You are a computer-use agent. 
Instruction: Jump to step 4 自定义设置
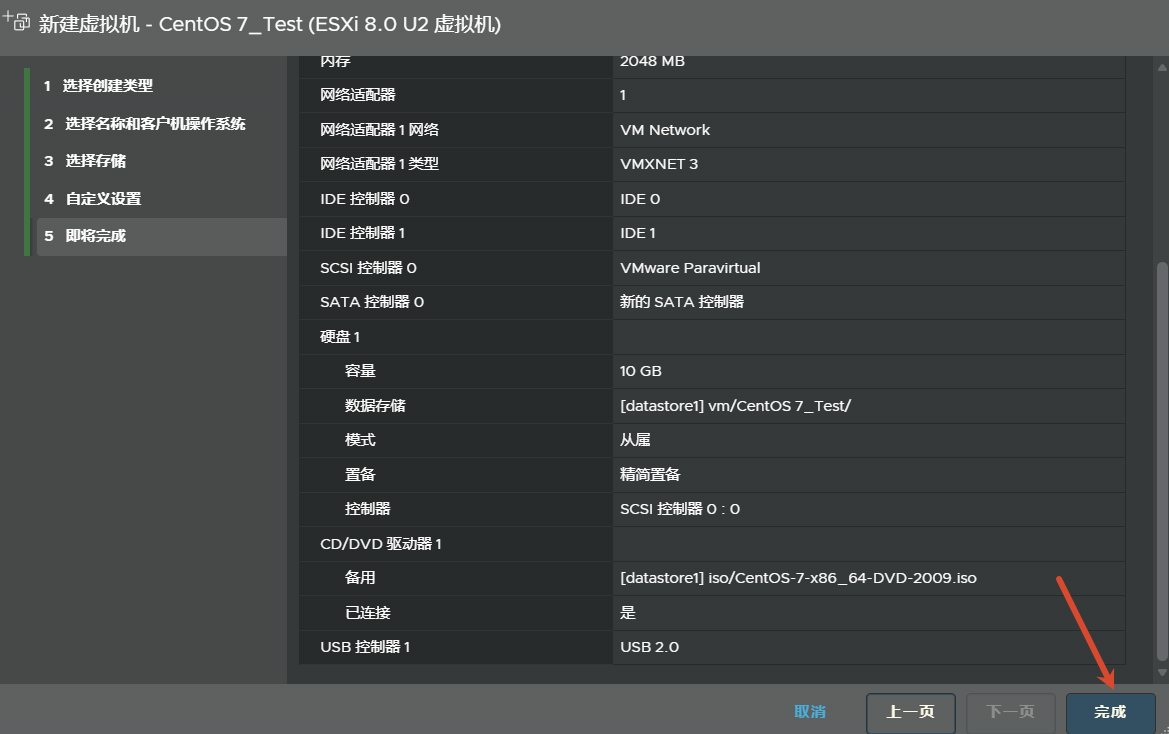point(92,199)
